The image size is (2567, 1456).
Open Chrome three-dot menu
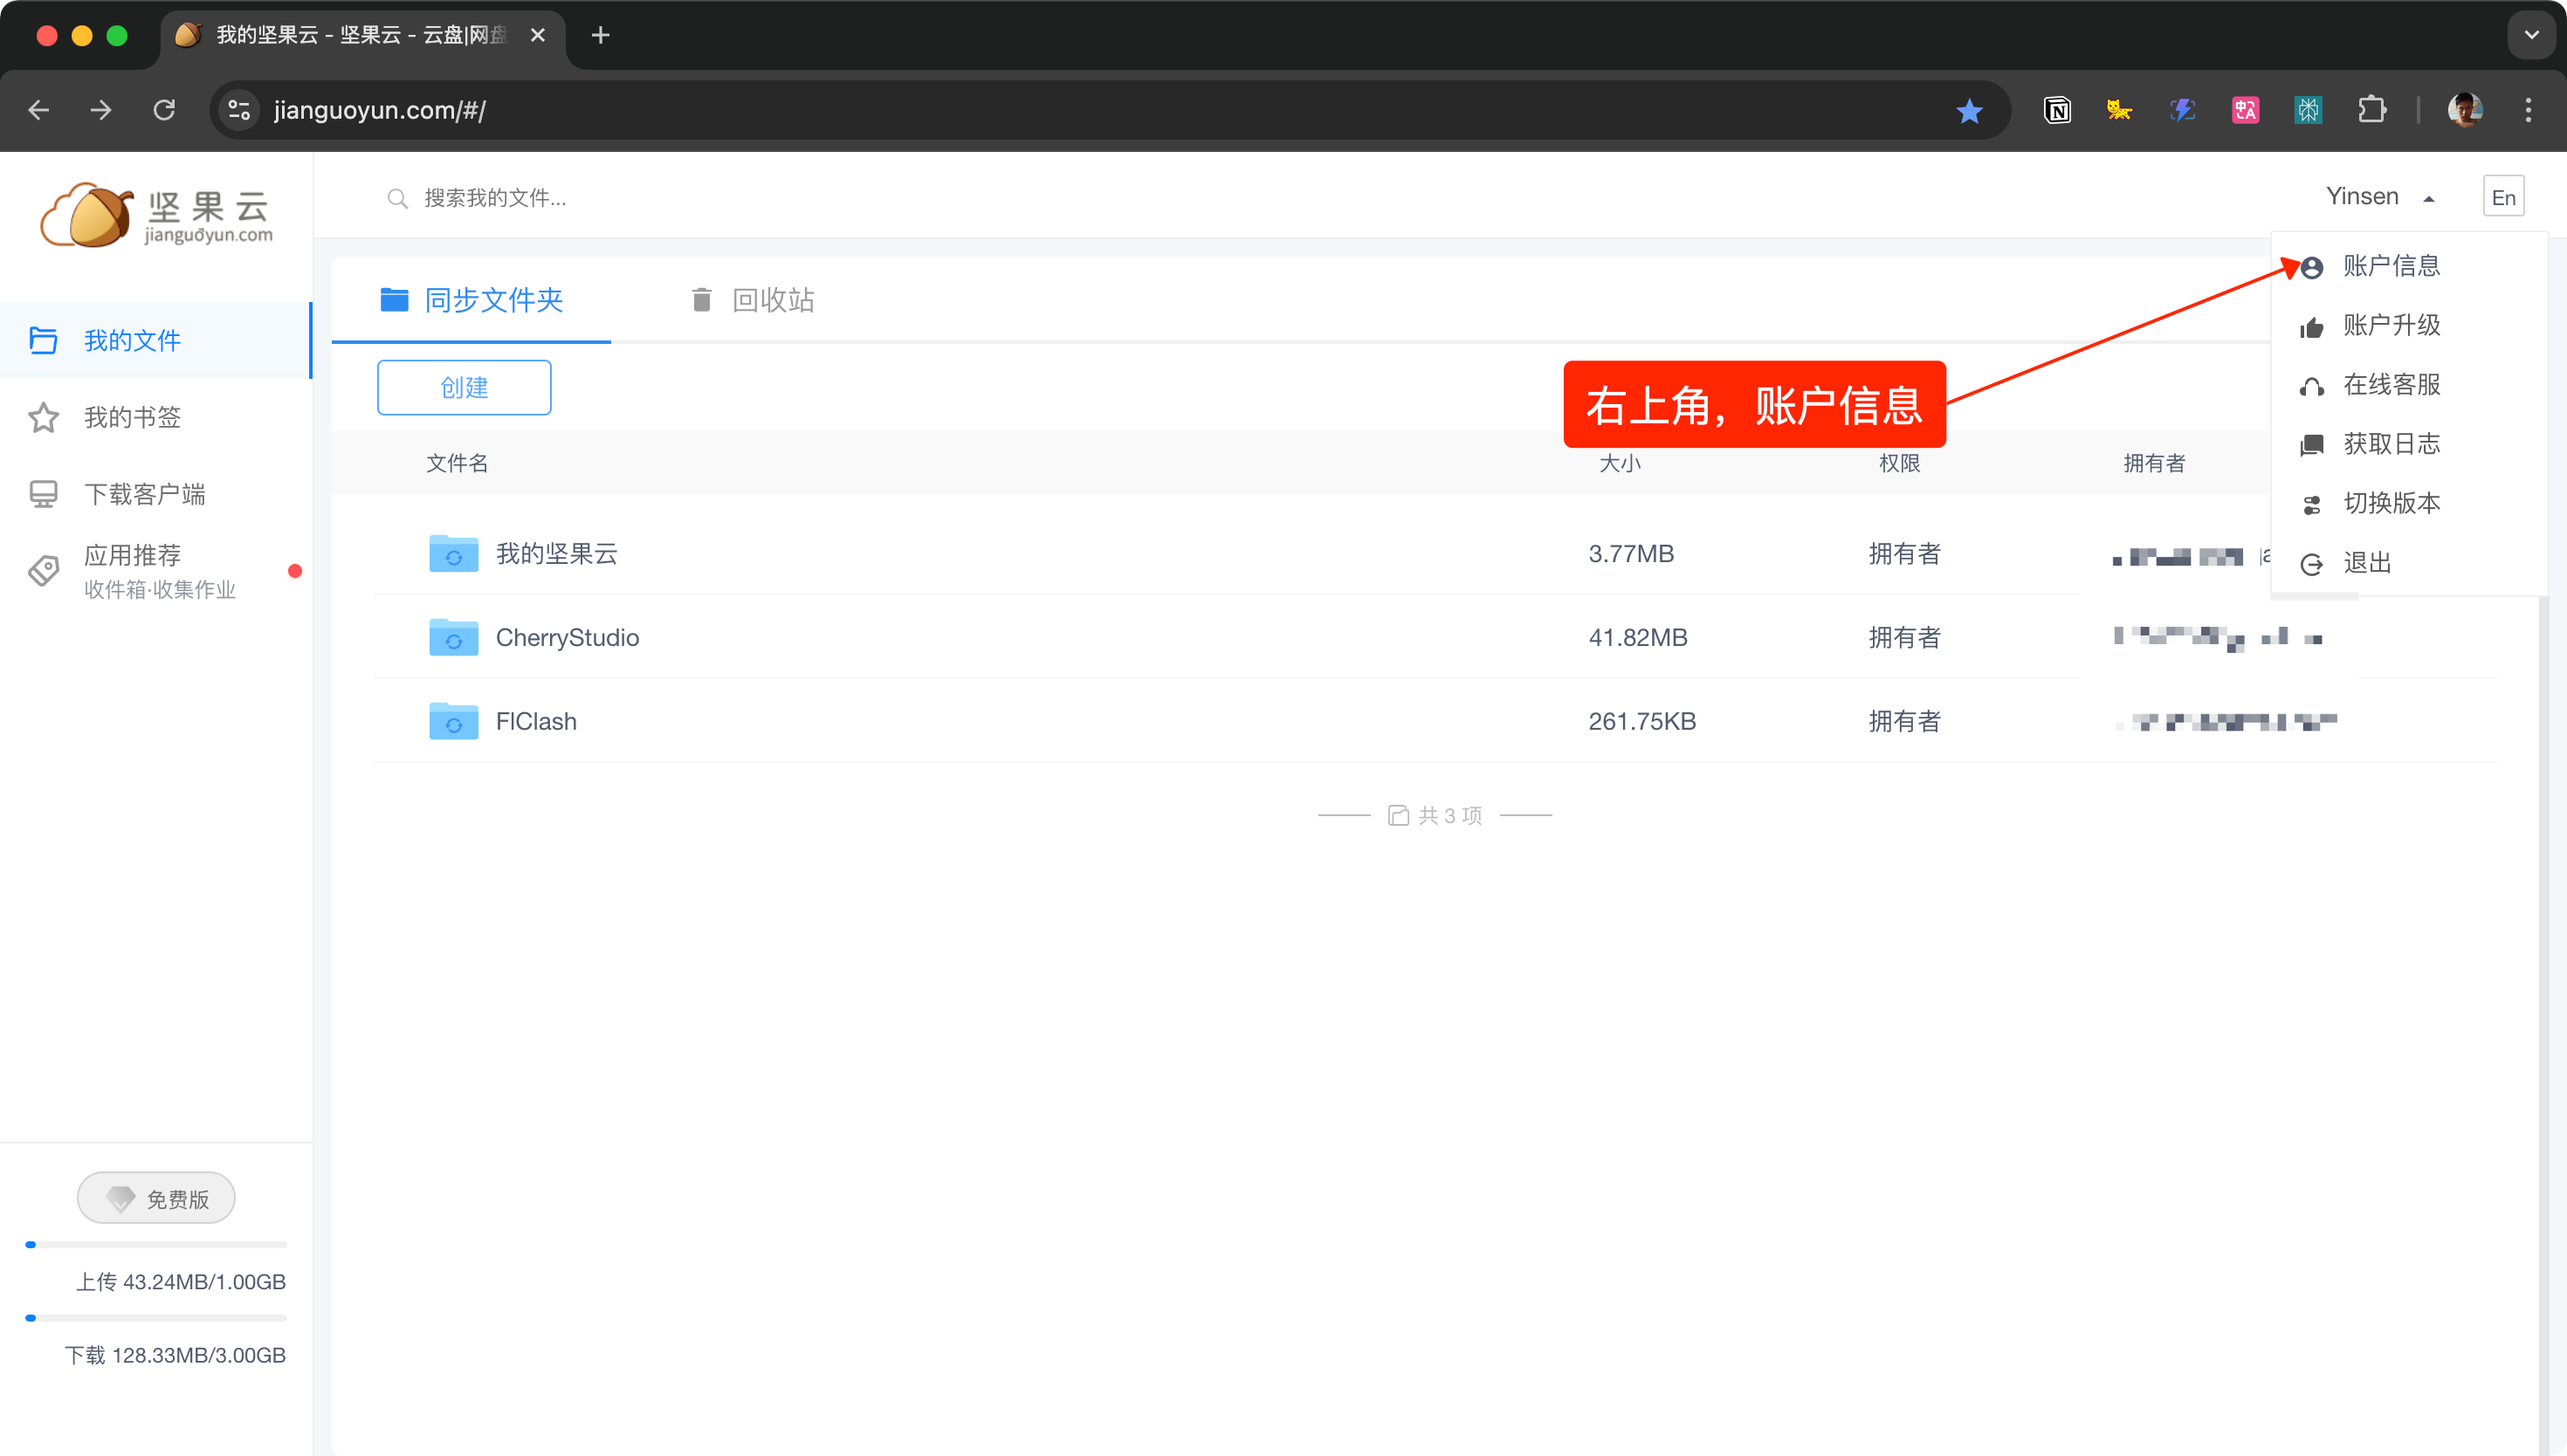click(2528, 110)
